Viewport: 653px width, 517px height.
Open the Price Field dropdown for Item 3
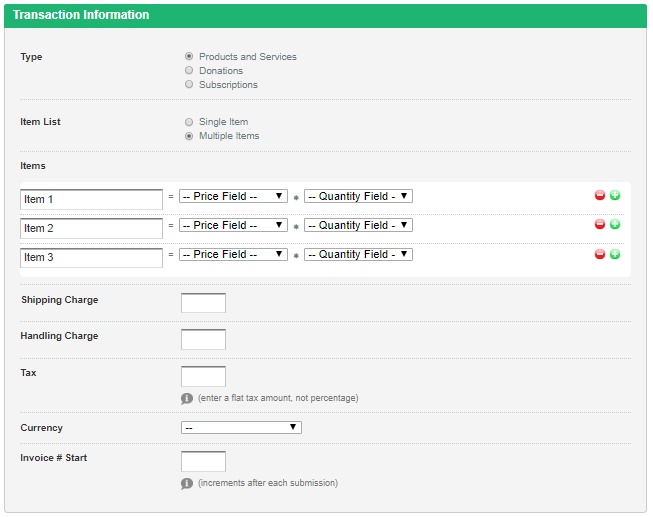(233, 255)
